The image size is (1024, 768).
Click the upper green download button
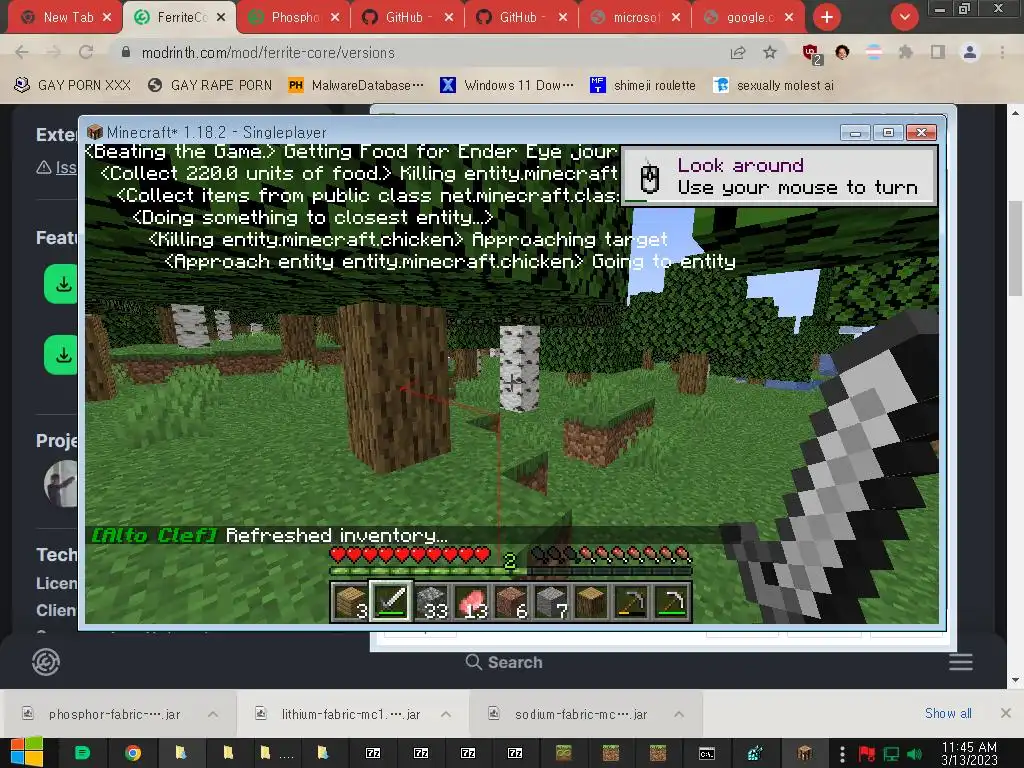click(61, 284)
